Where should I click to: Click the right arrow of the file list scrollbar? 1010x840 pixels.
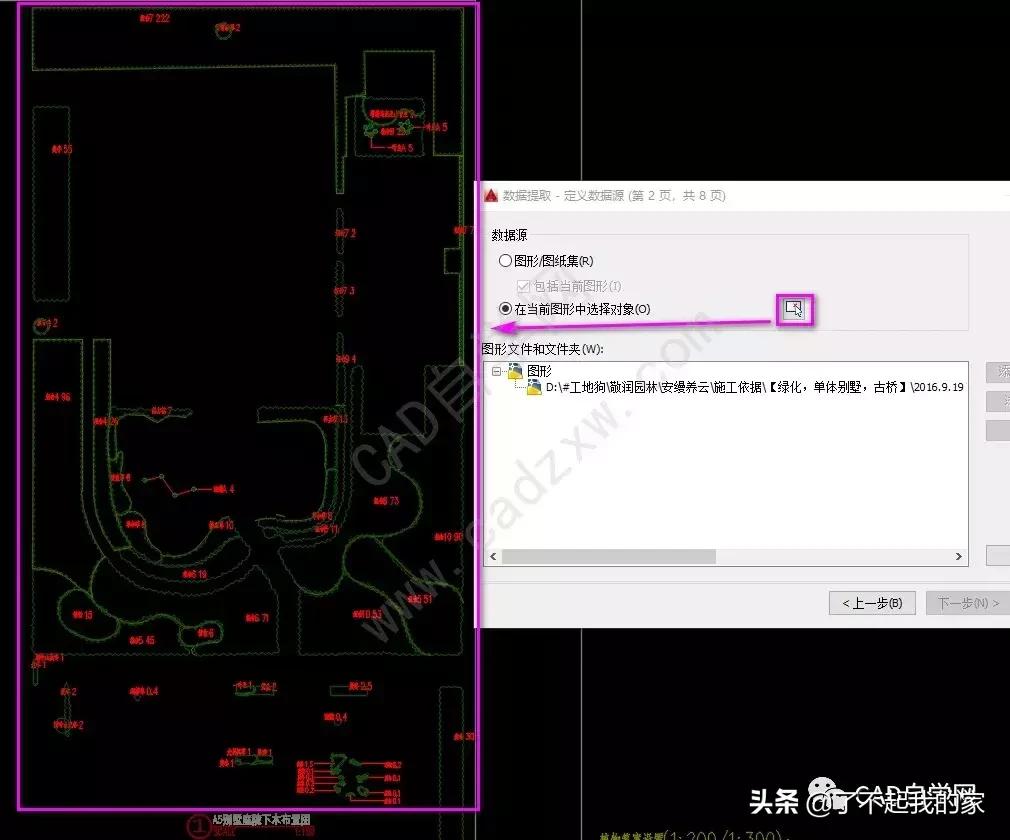click(958, 556)
